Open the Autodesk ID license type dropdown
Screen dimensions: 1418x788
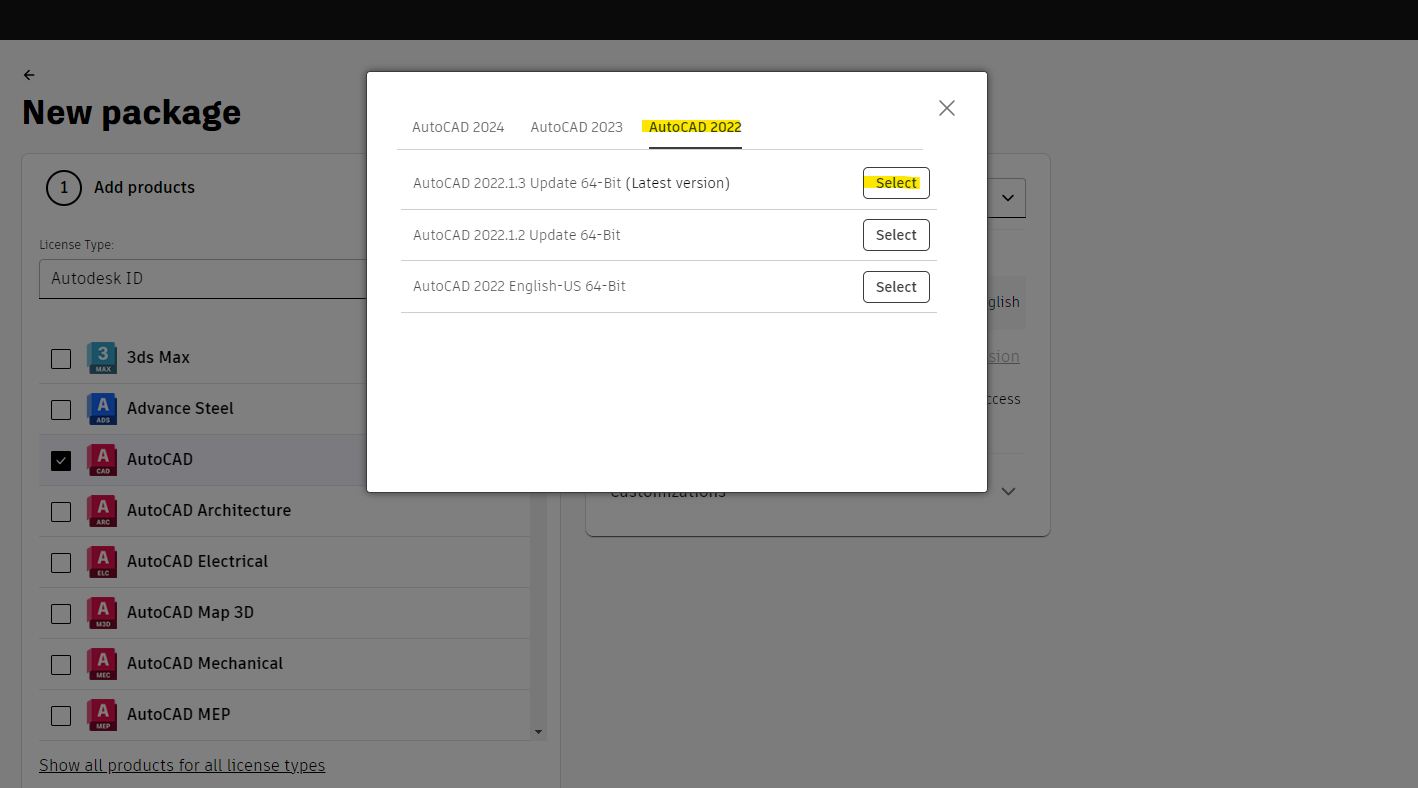(200, 278)
